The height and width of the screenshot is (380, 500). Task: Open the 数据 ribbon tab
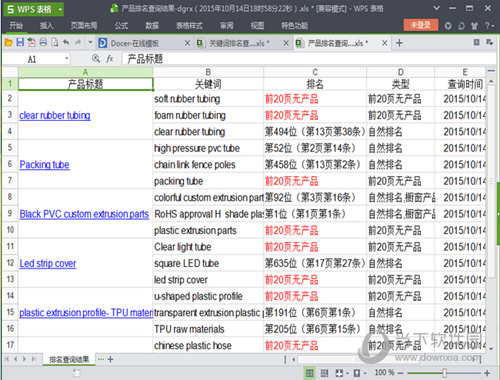(x=152, y=25)
